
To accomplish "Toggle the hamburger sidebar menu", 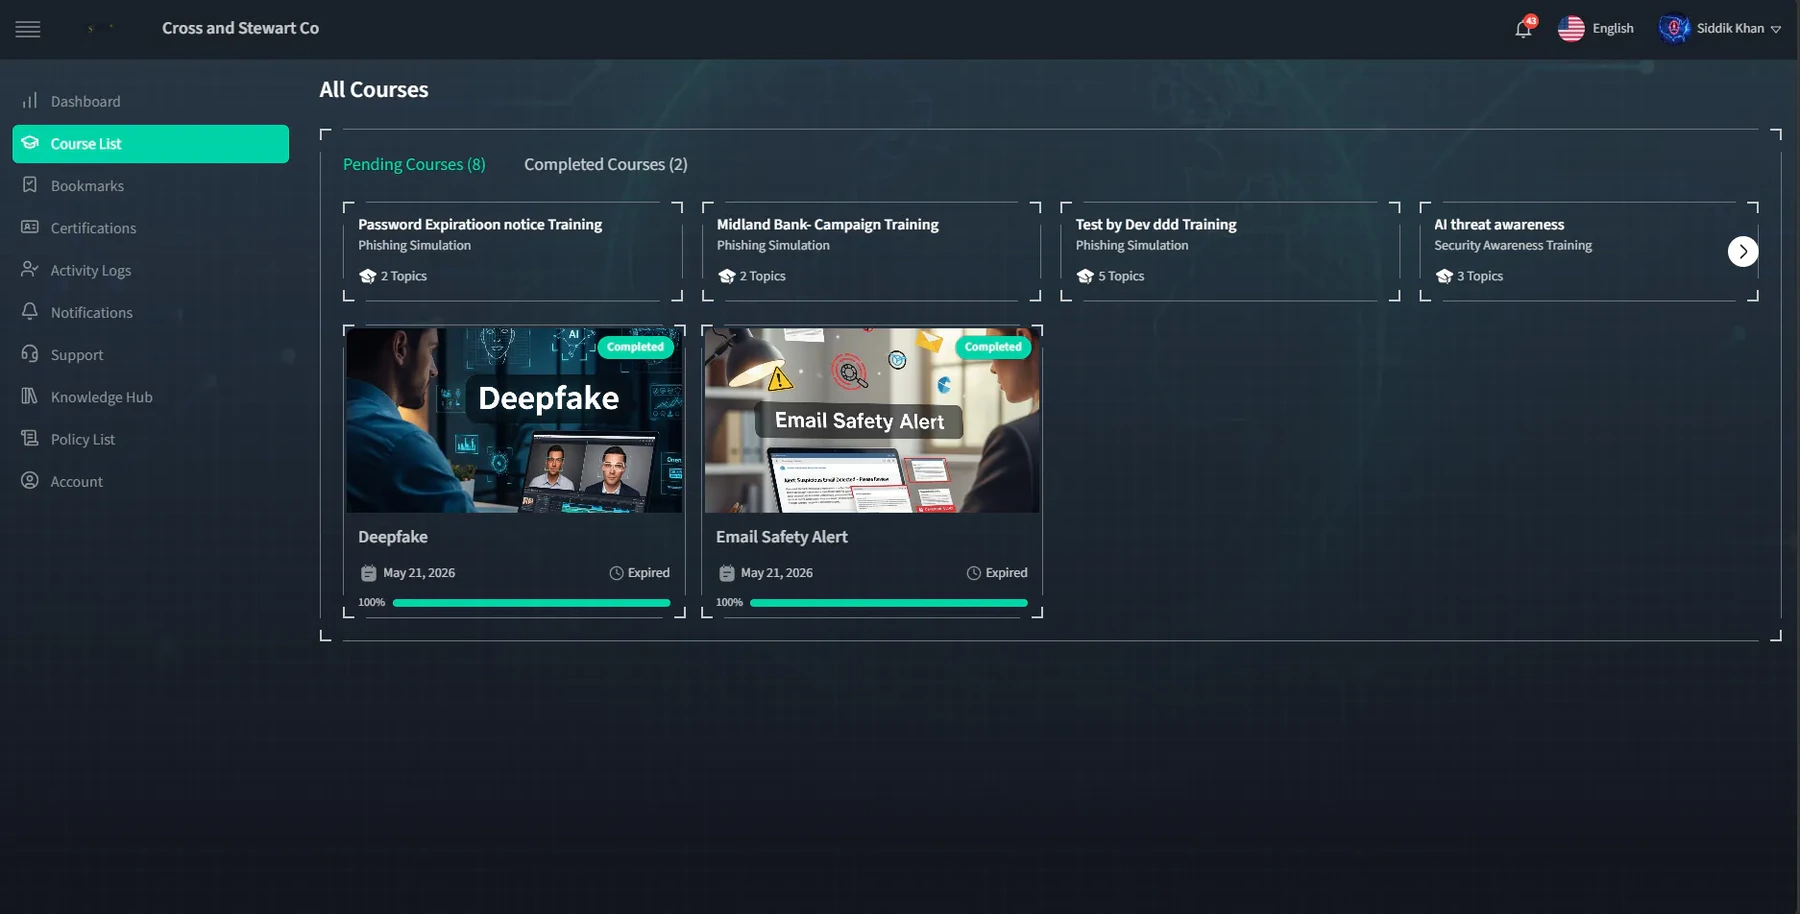I will [28, 29].
